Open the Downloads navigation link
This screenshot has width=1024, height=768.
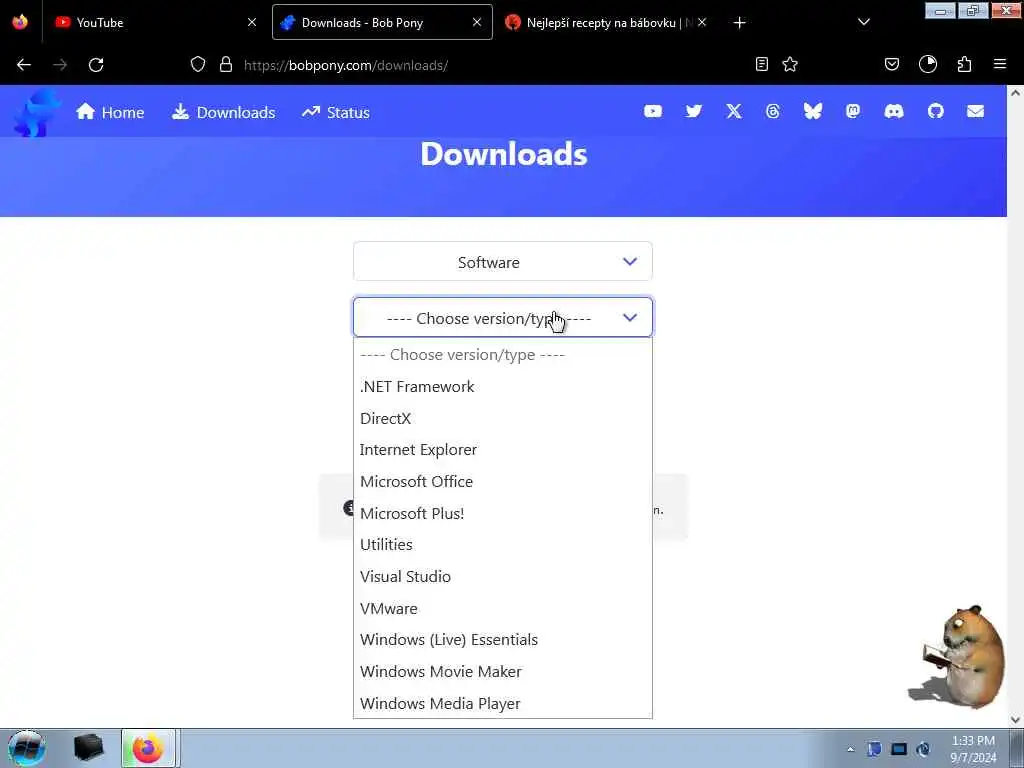click(x=223, y=112)
